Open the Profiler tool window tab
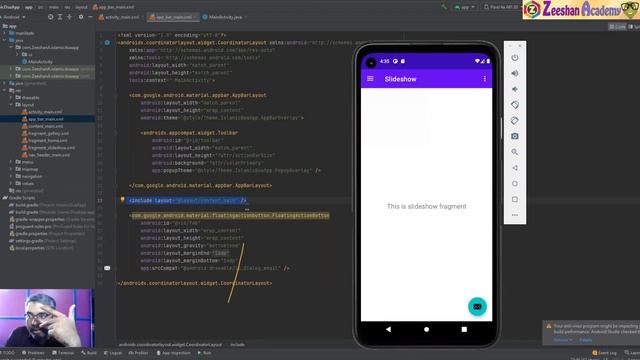The width and height of the screenshot is (640, 360). (x=138, y=353)
